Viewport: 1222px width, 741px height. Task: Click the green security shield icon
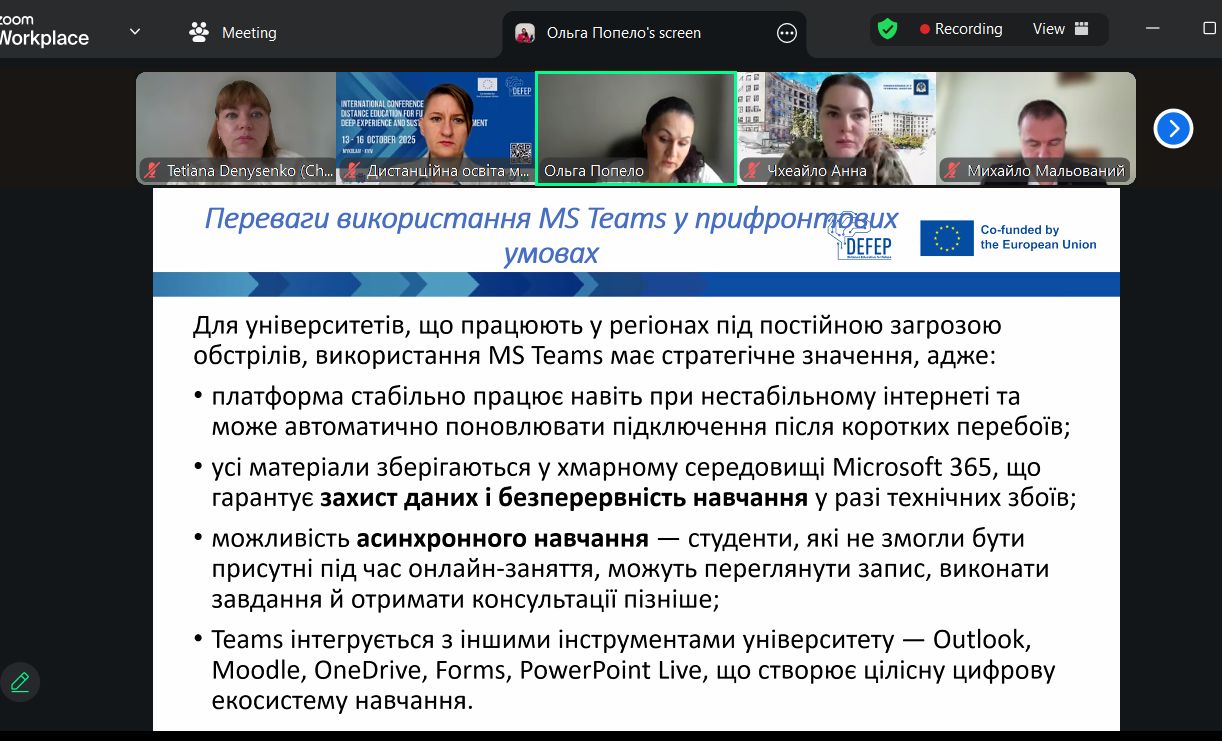click(x=888, y=28)
